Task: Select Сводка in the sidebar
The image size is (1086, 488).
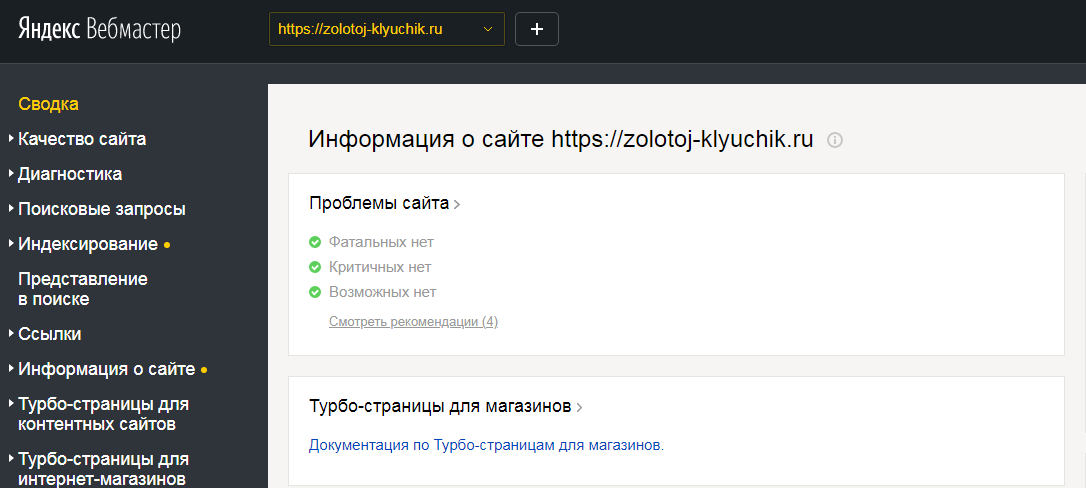Action: (x=48, y=104)
